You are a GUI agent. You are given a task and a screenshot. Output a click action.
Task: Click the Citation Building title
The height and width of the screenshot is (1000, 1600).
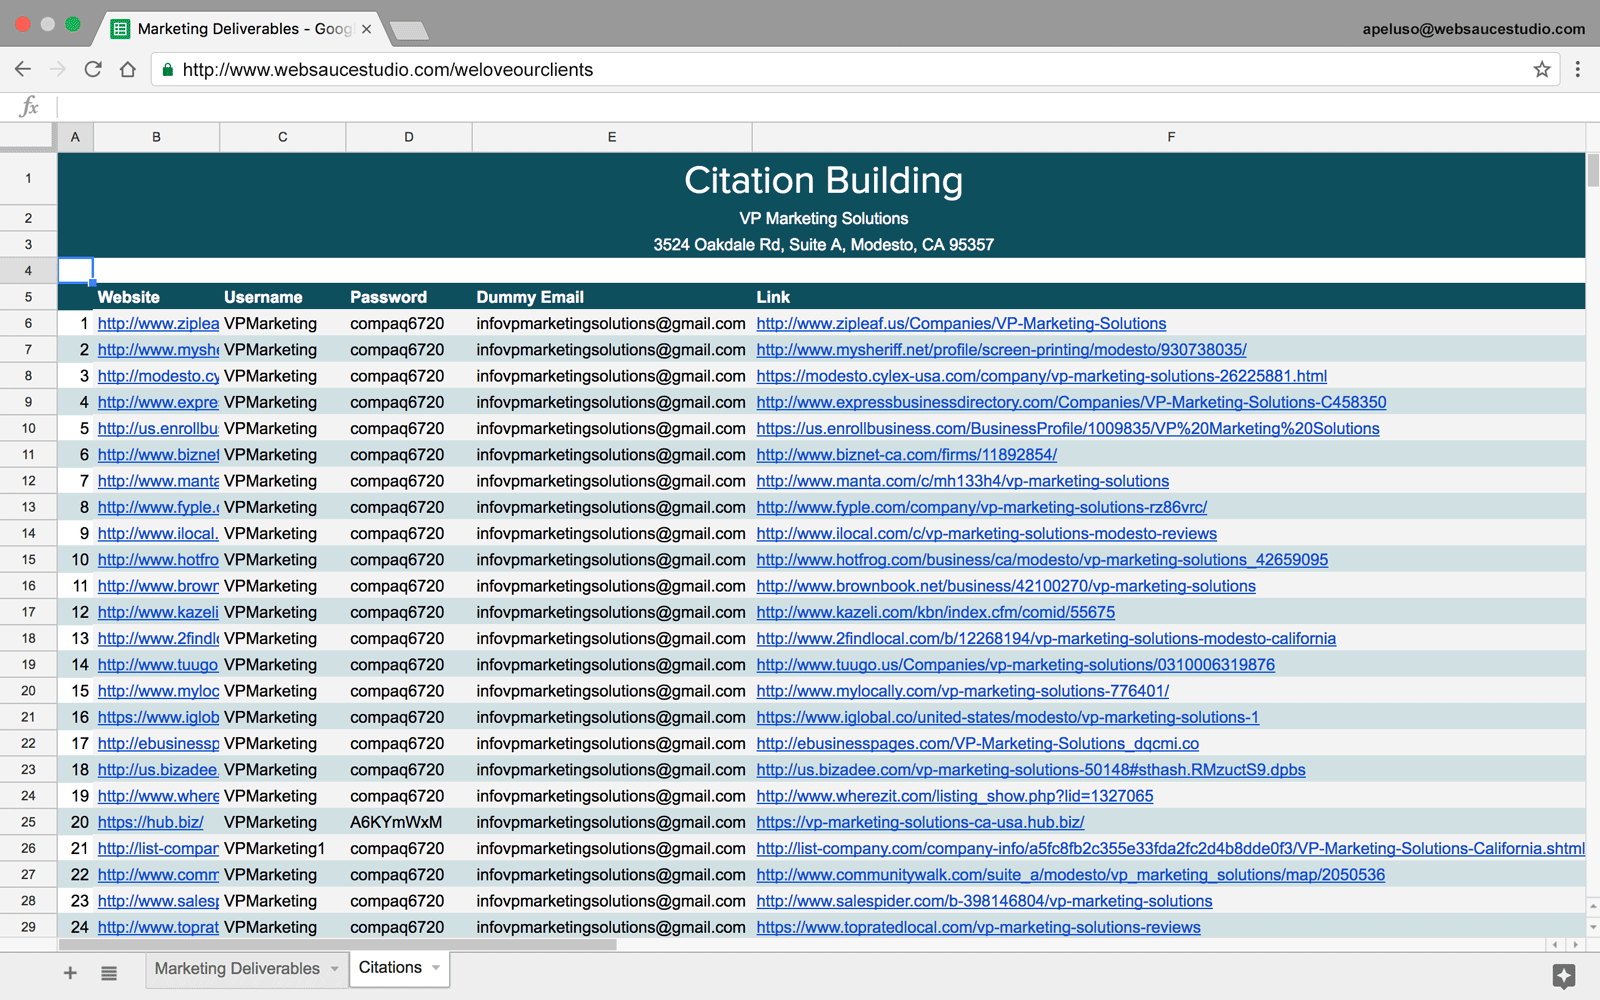pyautogui.click(x=823, y=180)
